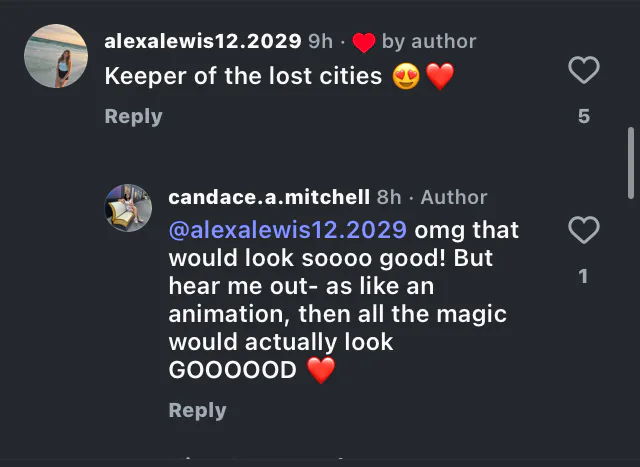The image size is (640, 467).
Task: Click the 9h timestamp on first comment
Action: (x=320, y=42)
